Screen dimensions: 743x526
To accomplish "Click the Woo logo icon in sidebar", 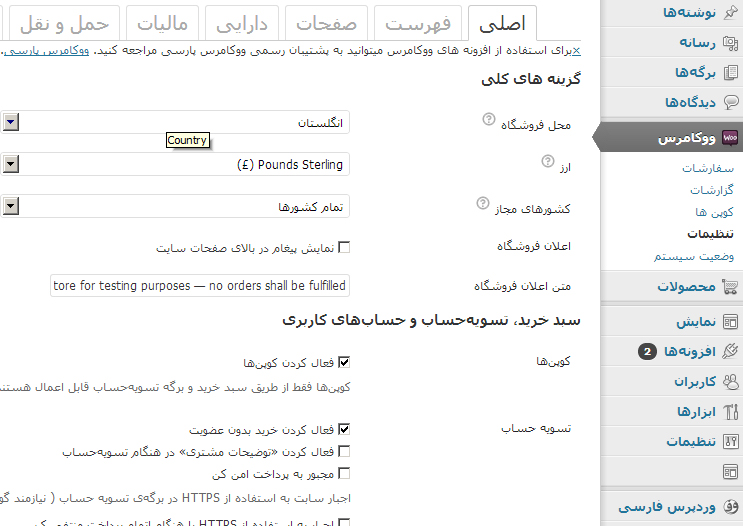I will click(730, 138).
